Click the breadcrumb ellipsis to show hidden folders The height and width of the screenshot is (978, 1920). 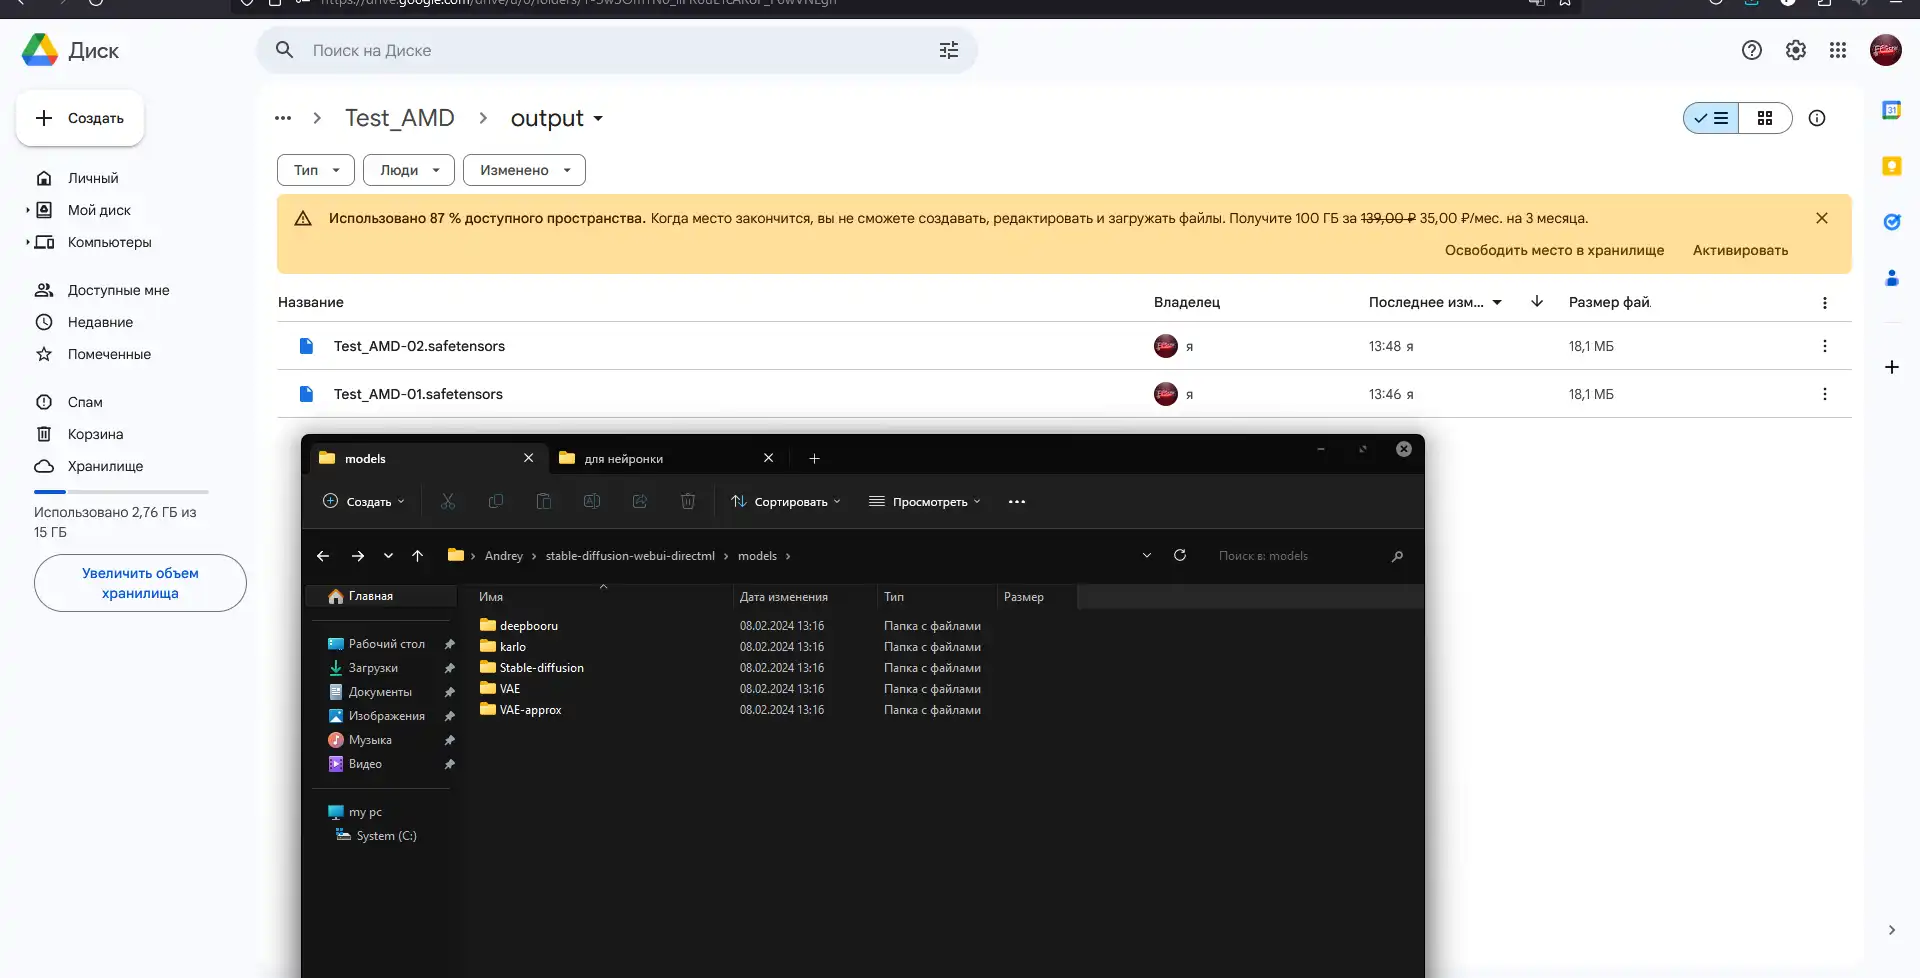283,118
